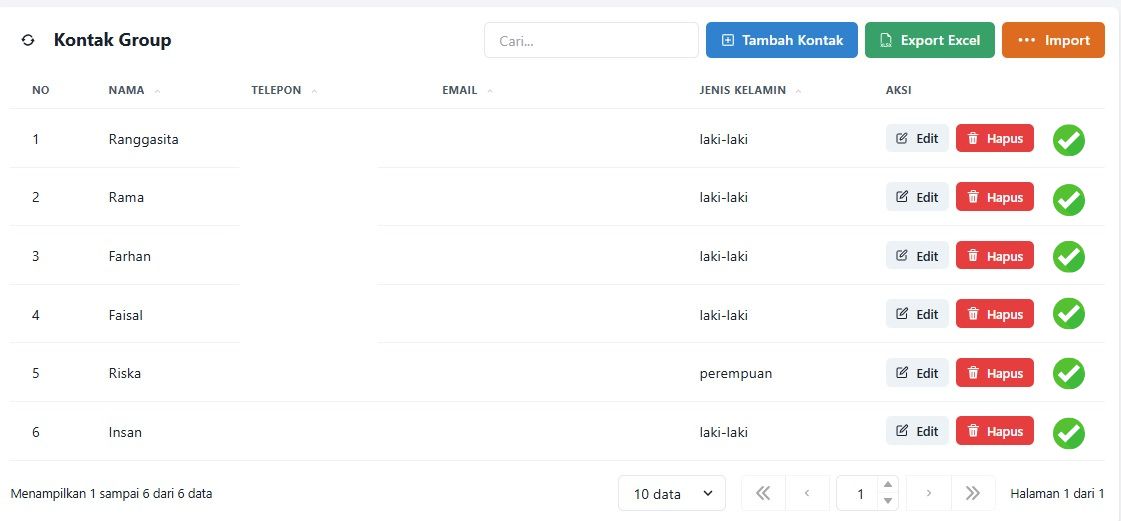
Task: Click next page chevron arrow
Action: pyautogui.click(x=928, y=493)
